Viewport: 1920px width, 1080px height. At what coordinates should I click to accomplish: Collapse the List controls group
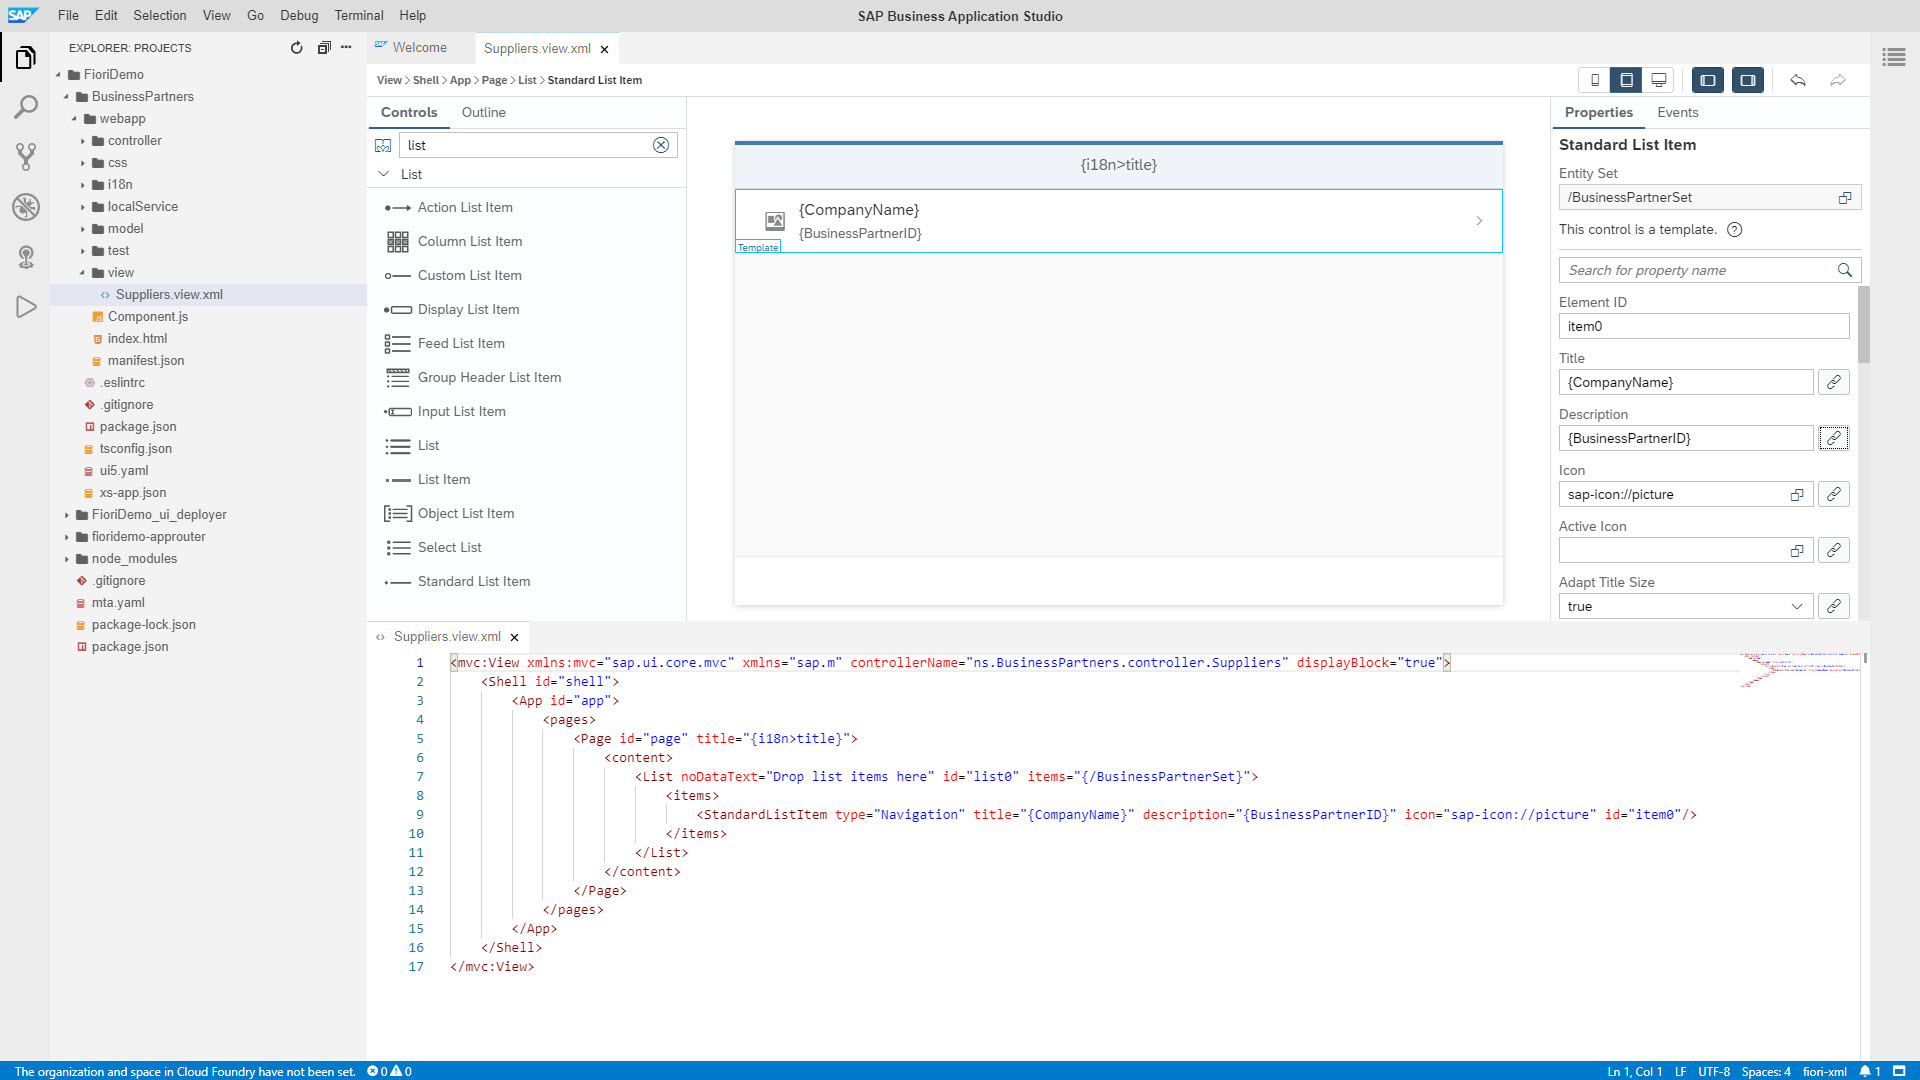[x=383, y=174]
